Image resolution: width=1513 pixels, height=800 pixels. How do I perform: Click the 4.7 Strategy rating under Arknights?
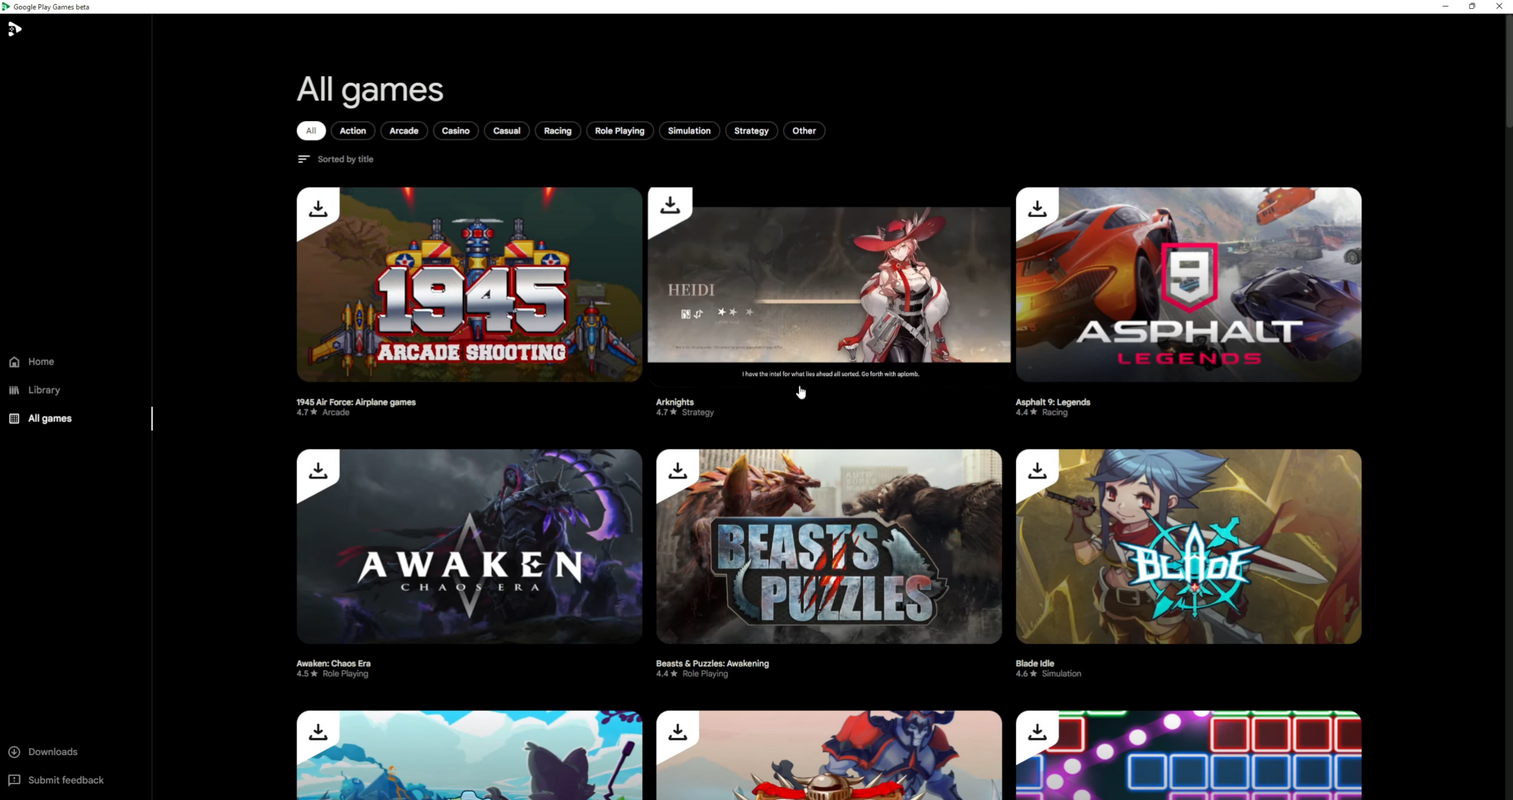(685, 412)
